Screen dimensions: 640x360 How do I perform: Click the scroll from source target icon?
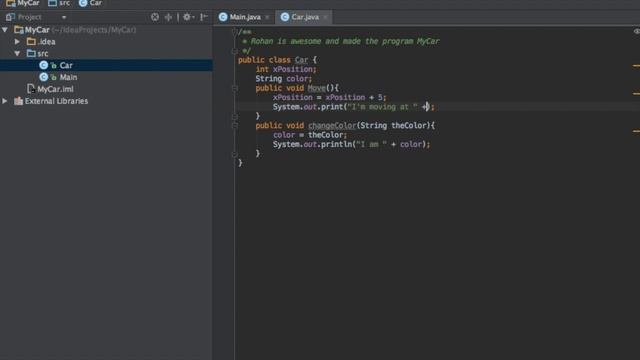(x=155, y=17)
